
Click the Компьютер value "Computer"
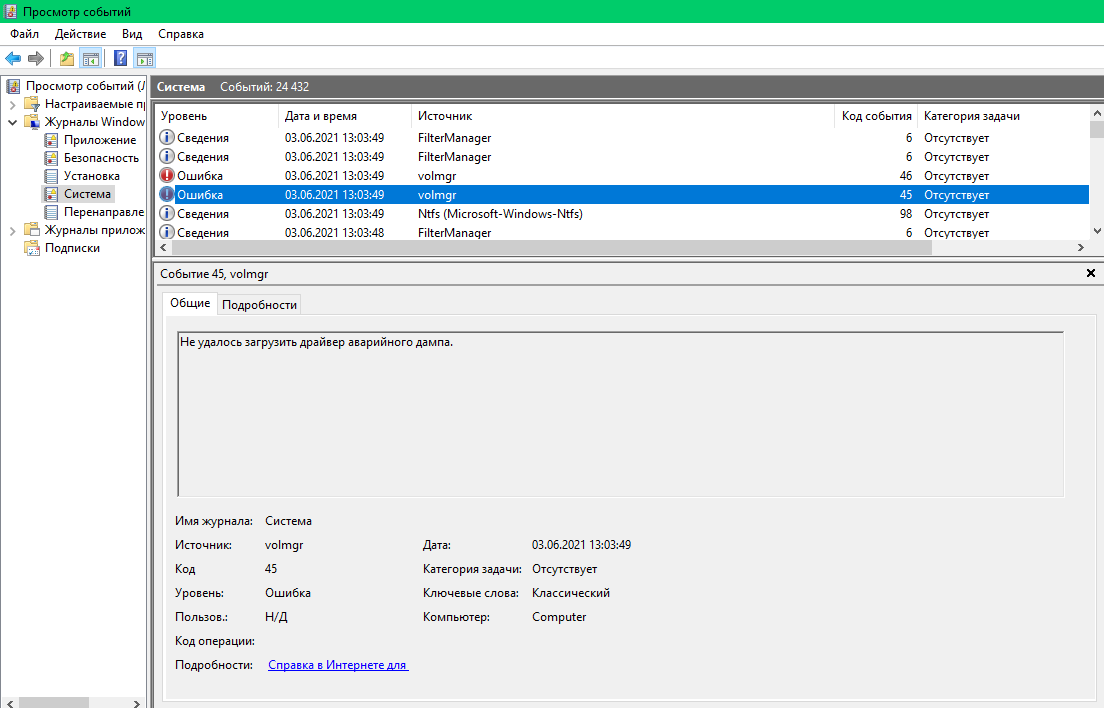pyautogui.click(x=559, y=617)
